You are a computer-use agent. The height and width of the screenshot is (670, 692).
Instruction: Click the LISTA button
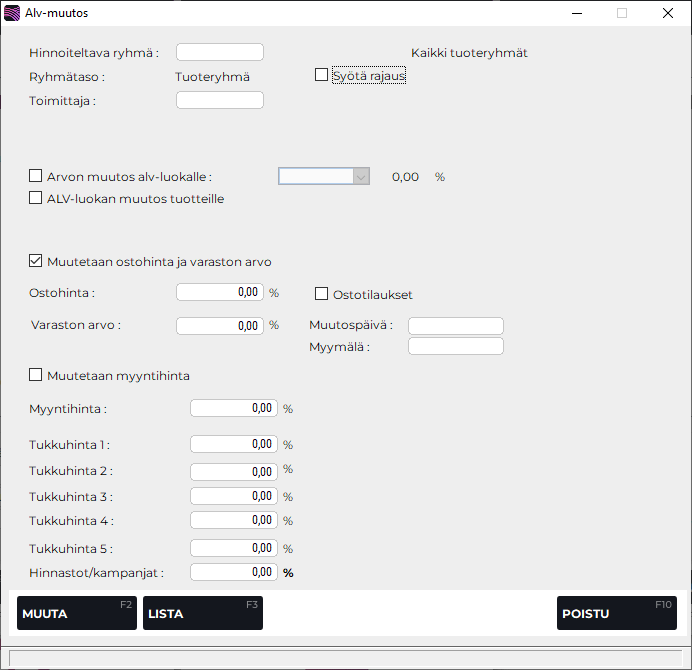point(202,613)
